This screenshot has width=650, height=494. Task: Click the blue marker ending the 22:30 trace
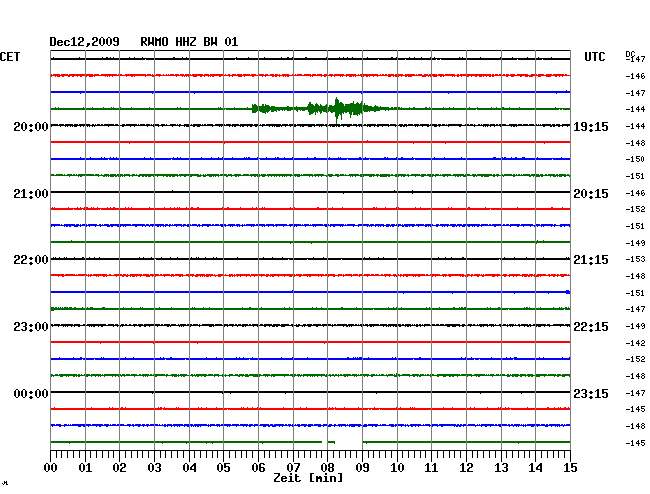[568, 292]
